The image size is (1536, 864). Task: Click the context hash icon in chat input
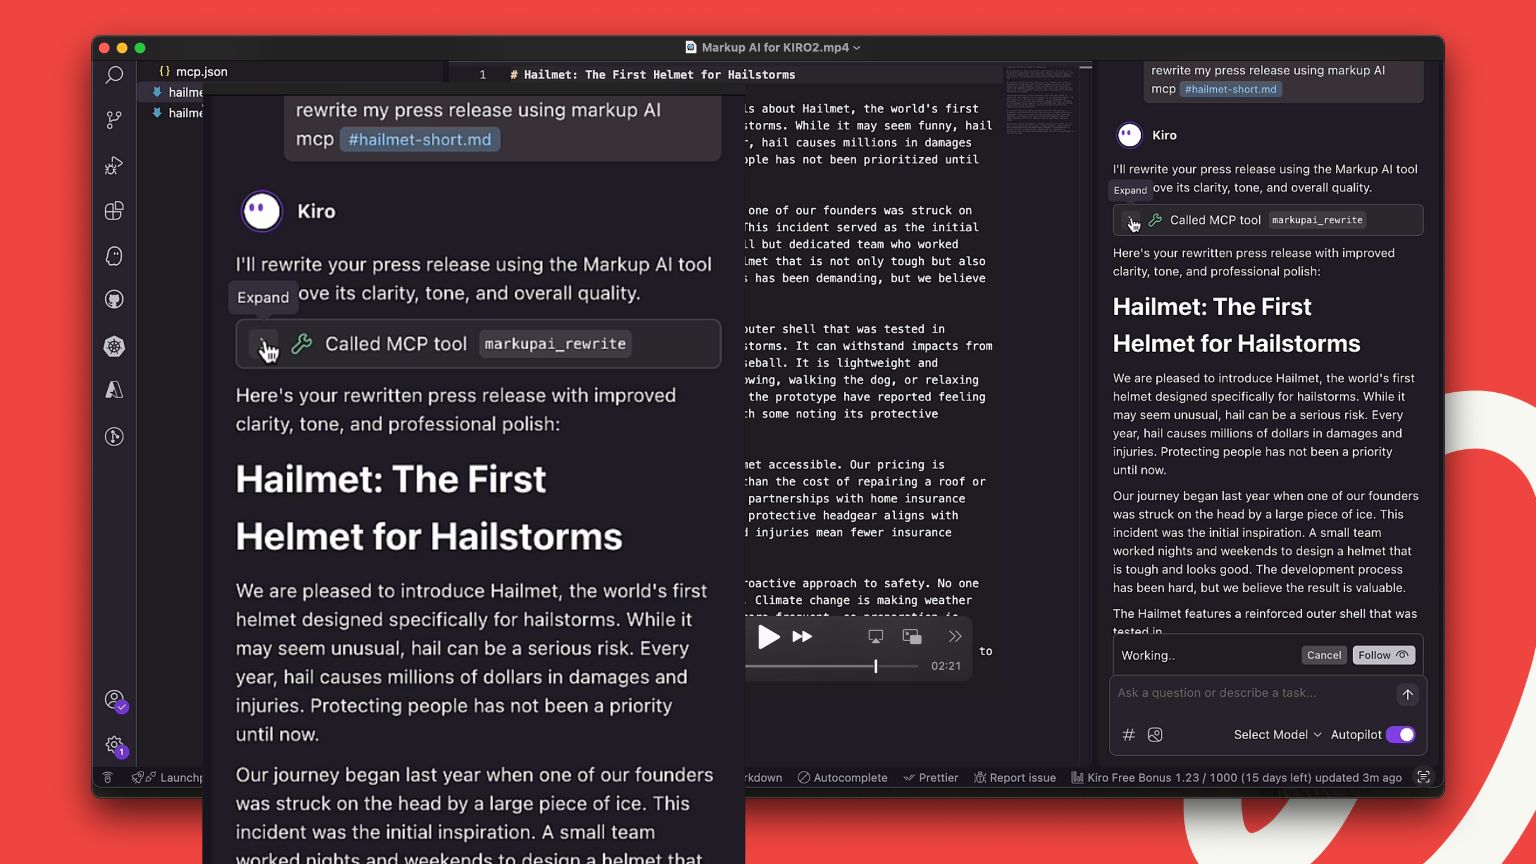click(1128, 734)
